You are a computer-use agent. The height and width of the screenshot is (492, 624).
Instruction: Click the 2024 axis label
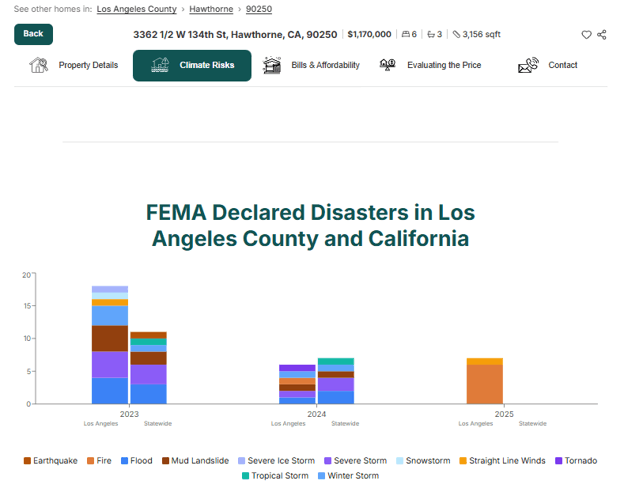(x=317, y=414)
